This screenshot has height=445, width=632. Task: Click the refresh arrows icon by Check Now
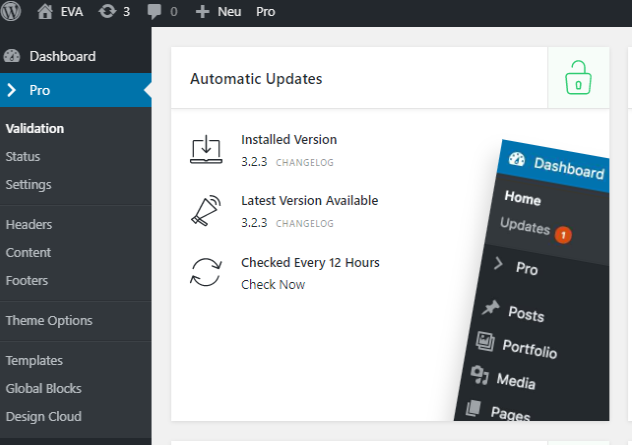click(x=206, y=272)
